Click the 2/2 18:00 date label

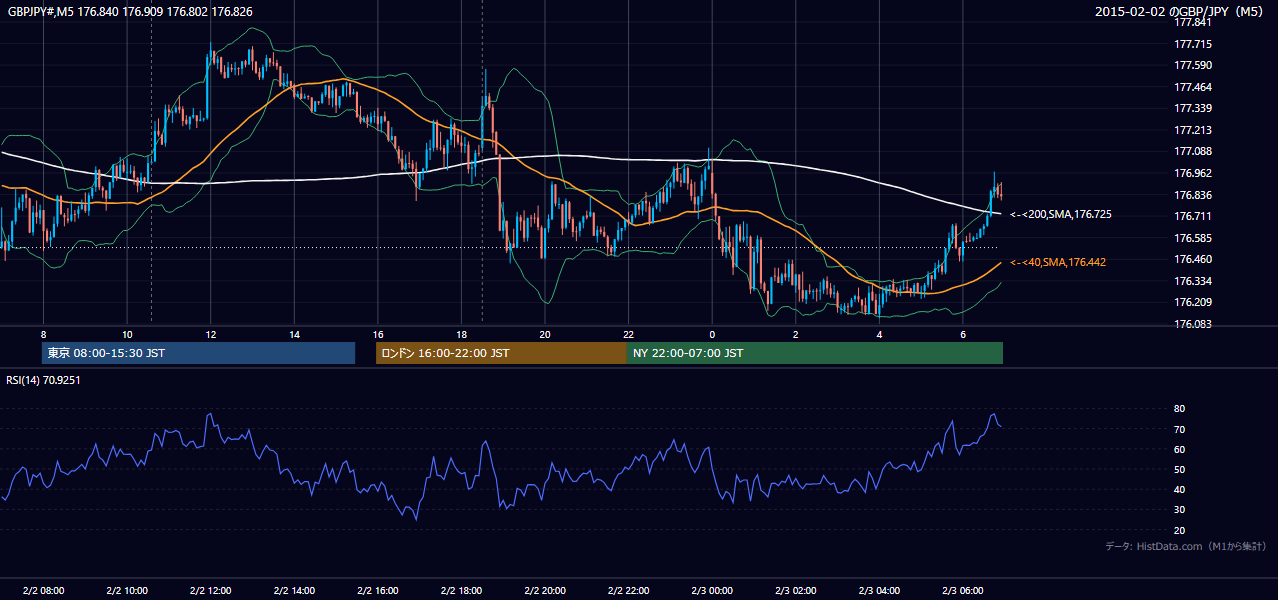coord(461,590)
